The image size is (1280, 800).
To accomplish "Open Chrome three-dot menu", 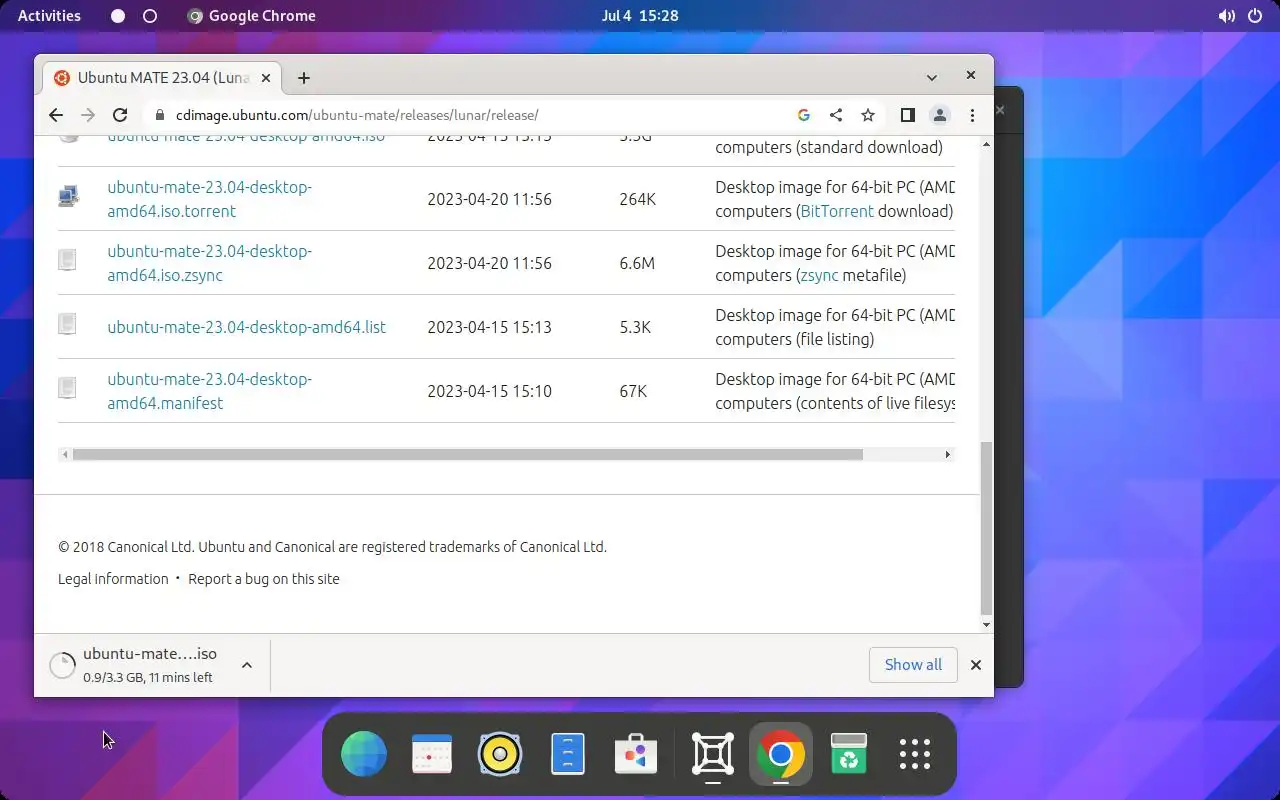I will point(972,115).
